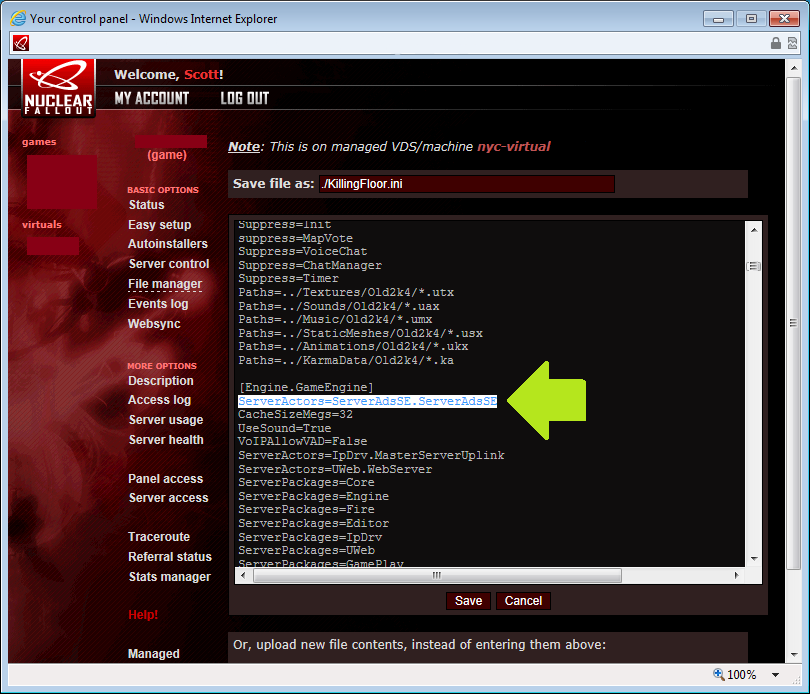Click the editor's vertical scrollbar thumb
The width and height of the screenshot is (810, 694).
point(754,266)
